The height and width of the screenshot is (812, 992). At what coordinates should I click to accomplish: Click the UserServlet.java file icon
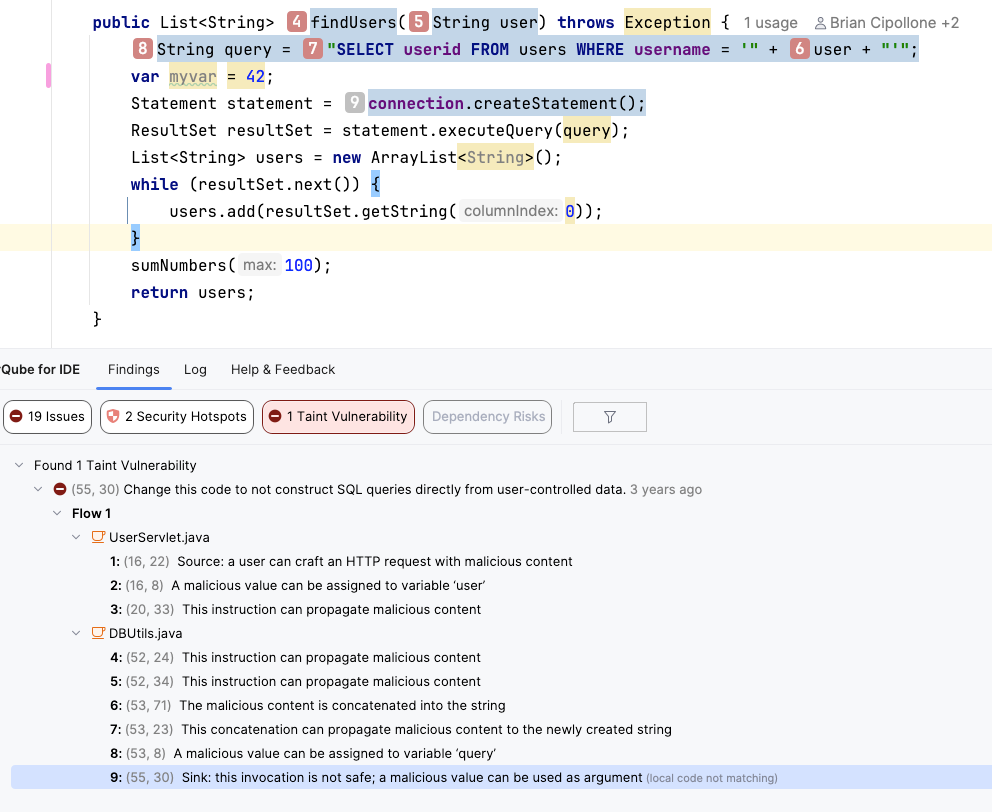98,537
